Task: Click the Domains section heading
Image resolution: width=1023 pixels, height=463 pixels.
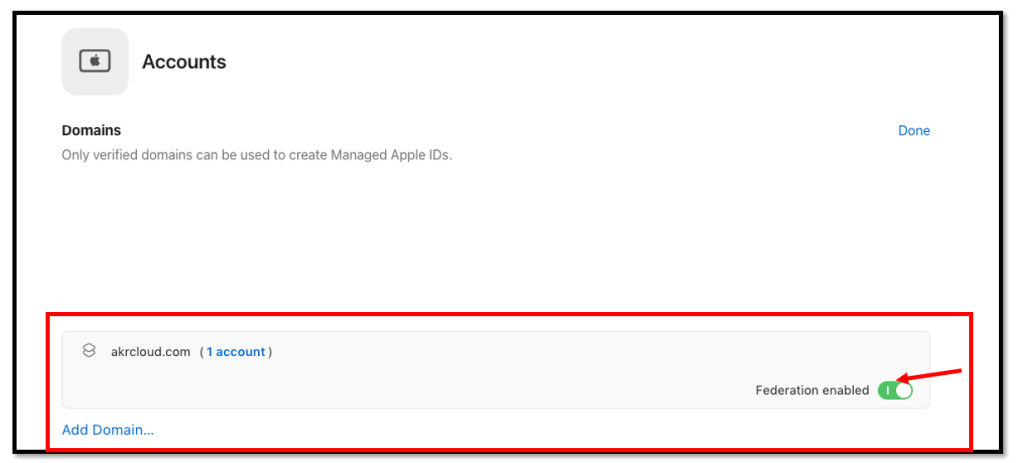Action: click(x=91, y=131)
